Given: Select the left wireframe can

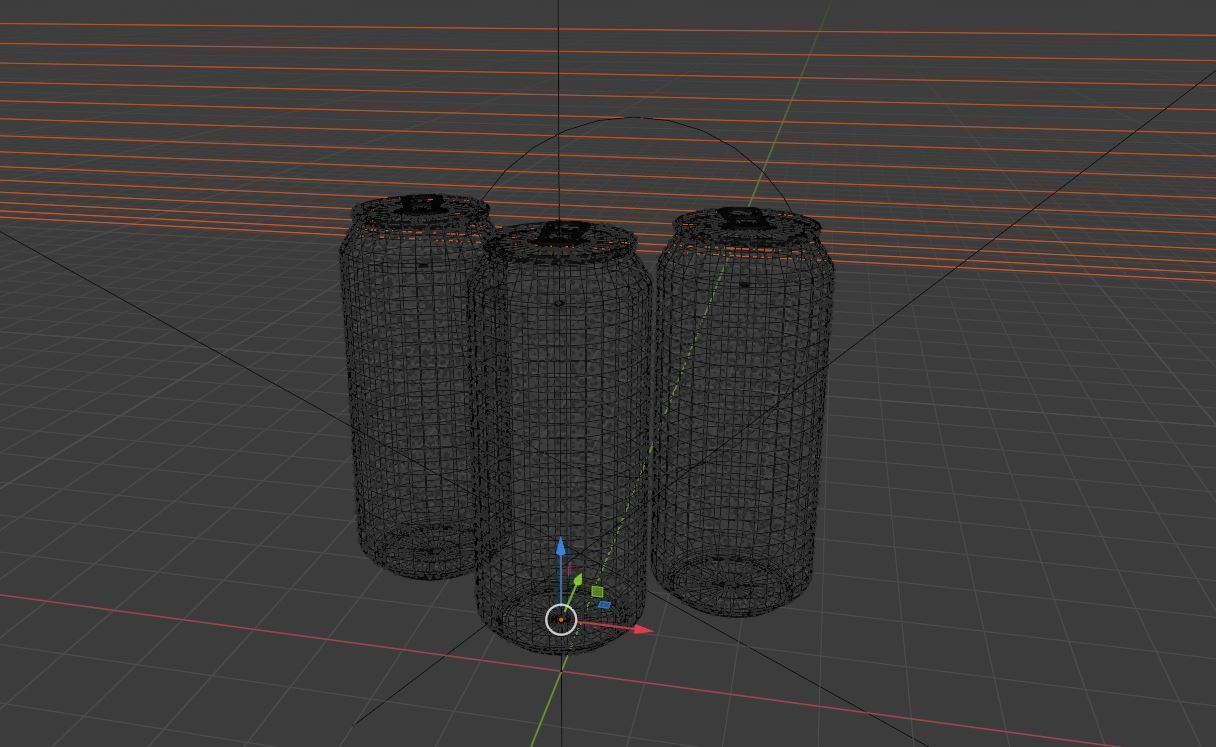Looking at the screenshot, I should click(x=417, y=387).
